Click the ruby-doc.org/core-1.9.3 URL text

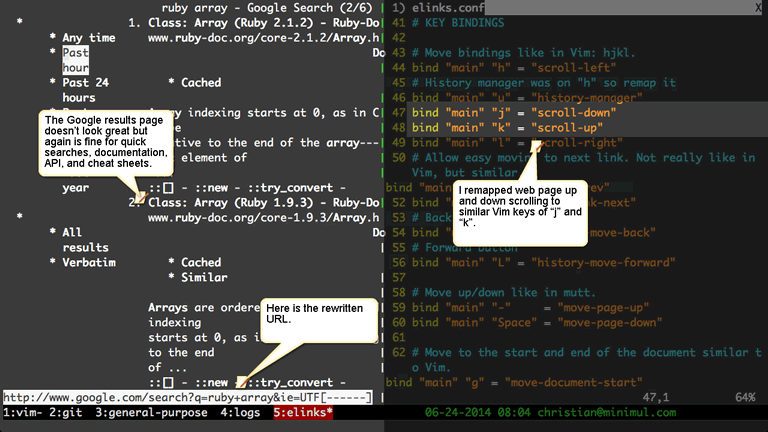tap(264, 217)
